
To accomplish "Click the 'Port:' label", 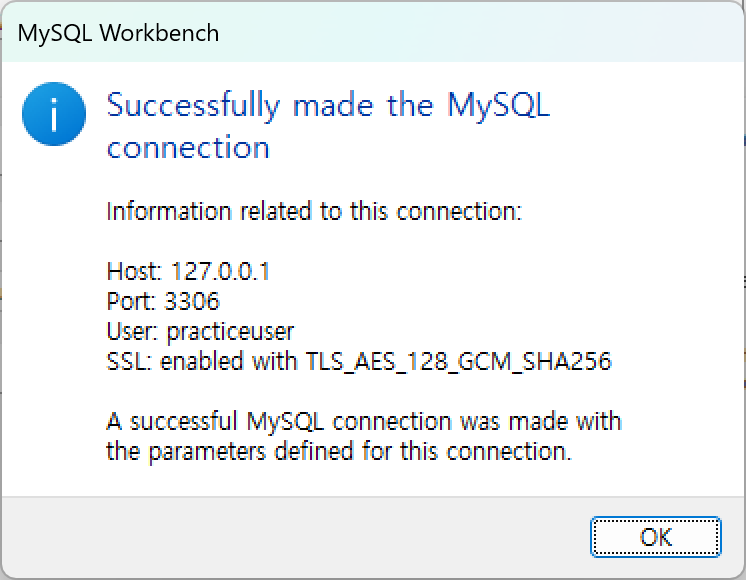I will 131,301.
